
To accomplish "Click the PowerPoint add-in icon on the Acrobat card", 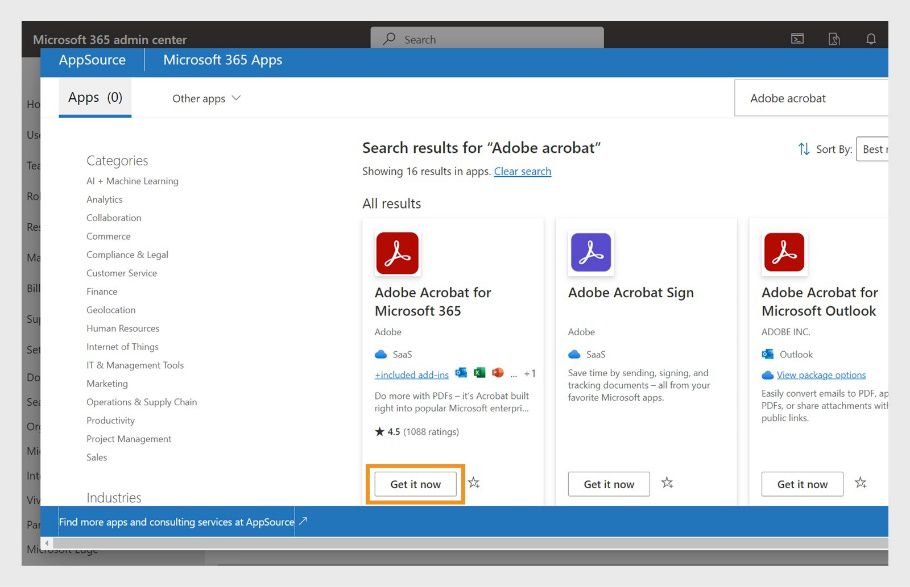I will [x=497, y=372].
